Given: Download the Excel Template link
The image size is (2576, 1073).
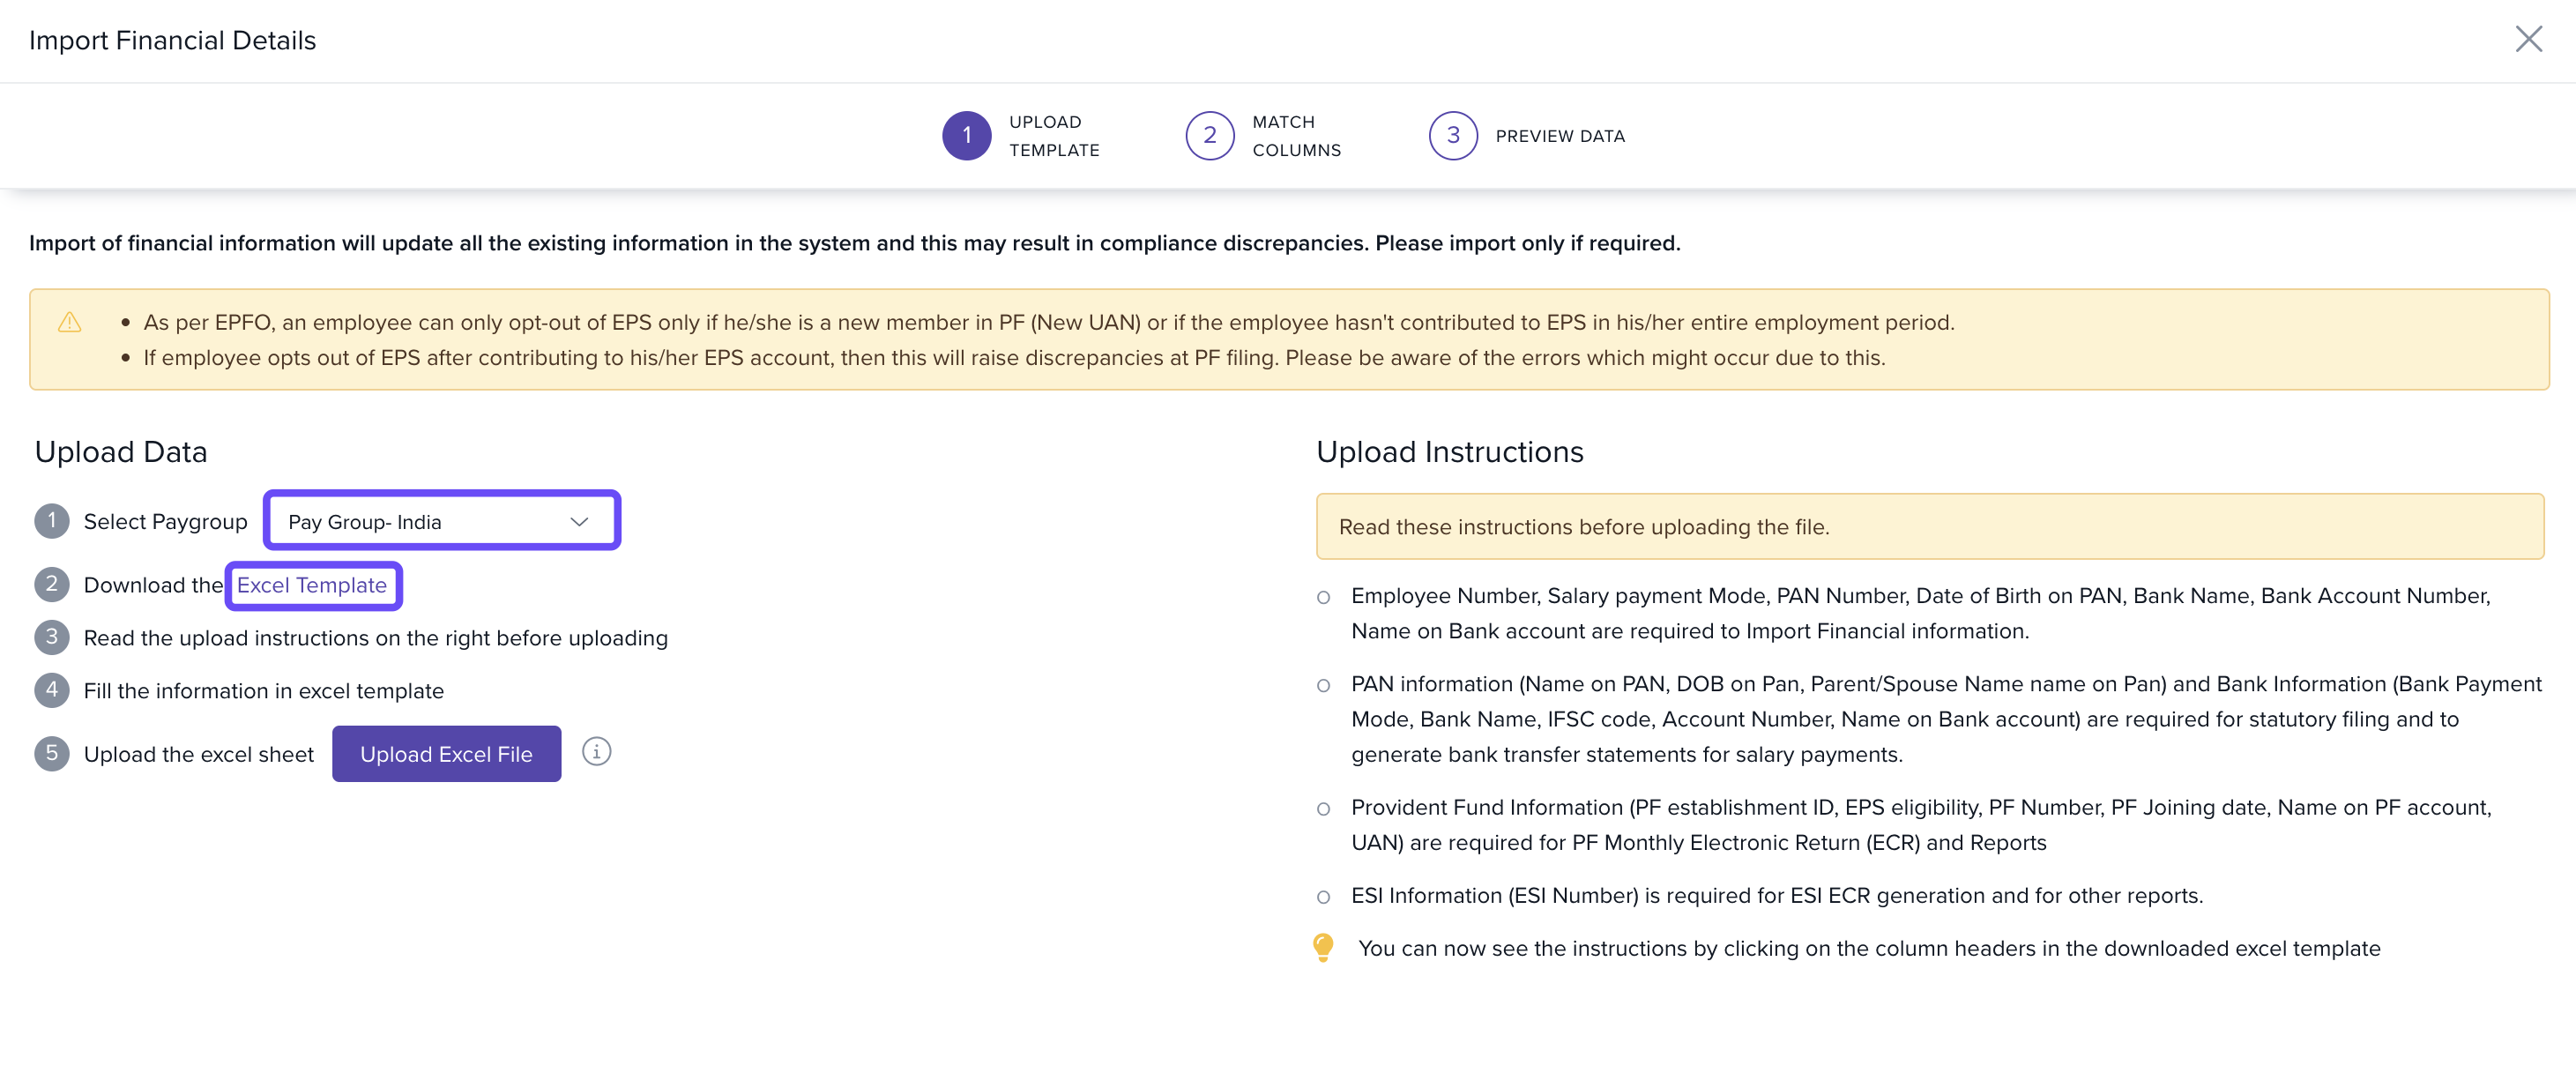Looking at the screenshot, I should click(x=312, y=585).
